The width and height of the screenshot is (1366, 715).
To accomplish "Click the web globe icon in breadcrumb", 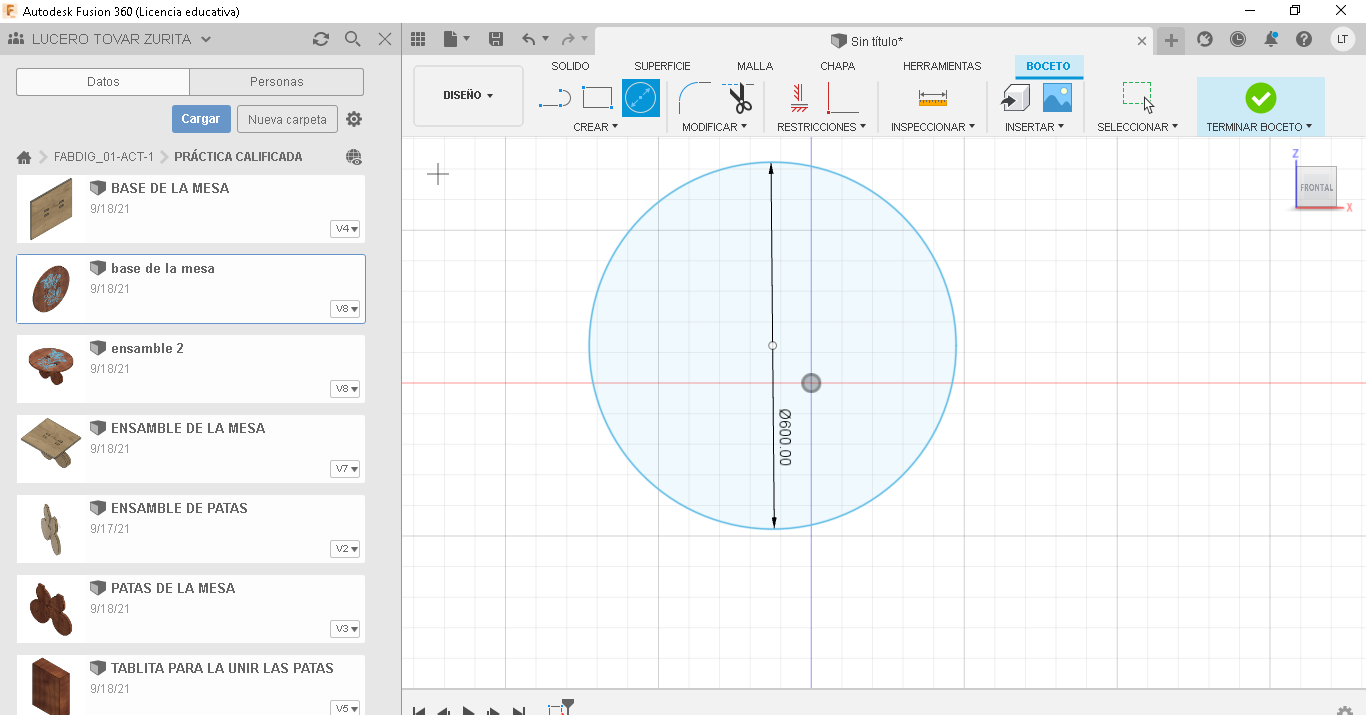I will click(x=353, y=157).
